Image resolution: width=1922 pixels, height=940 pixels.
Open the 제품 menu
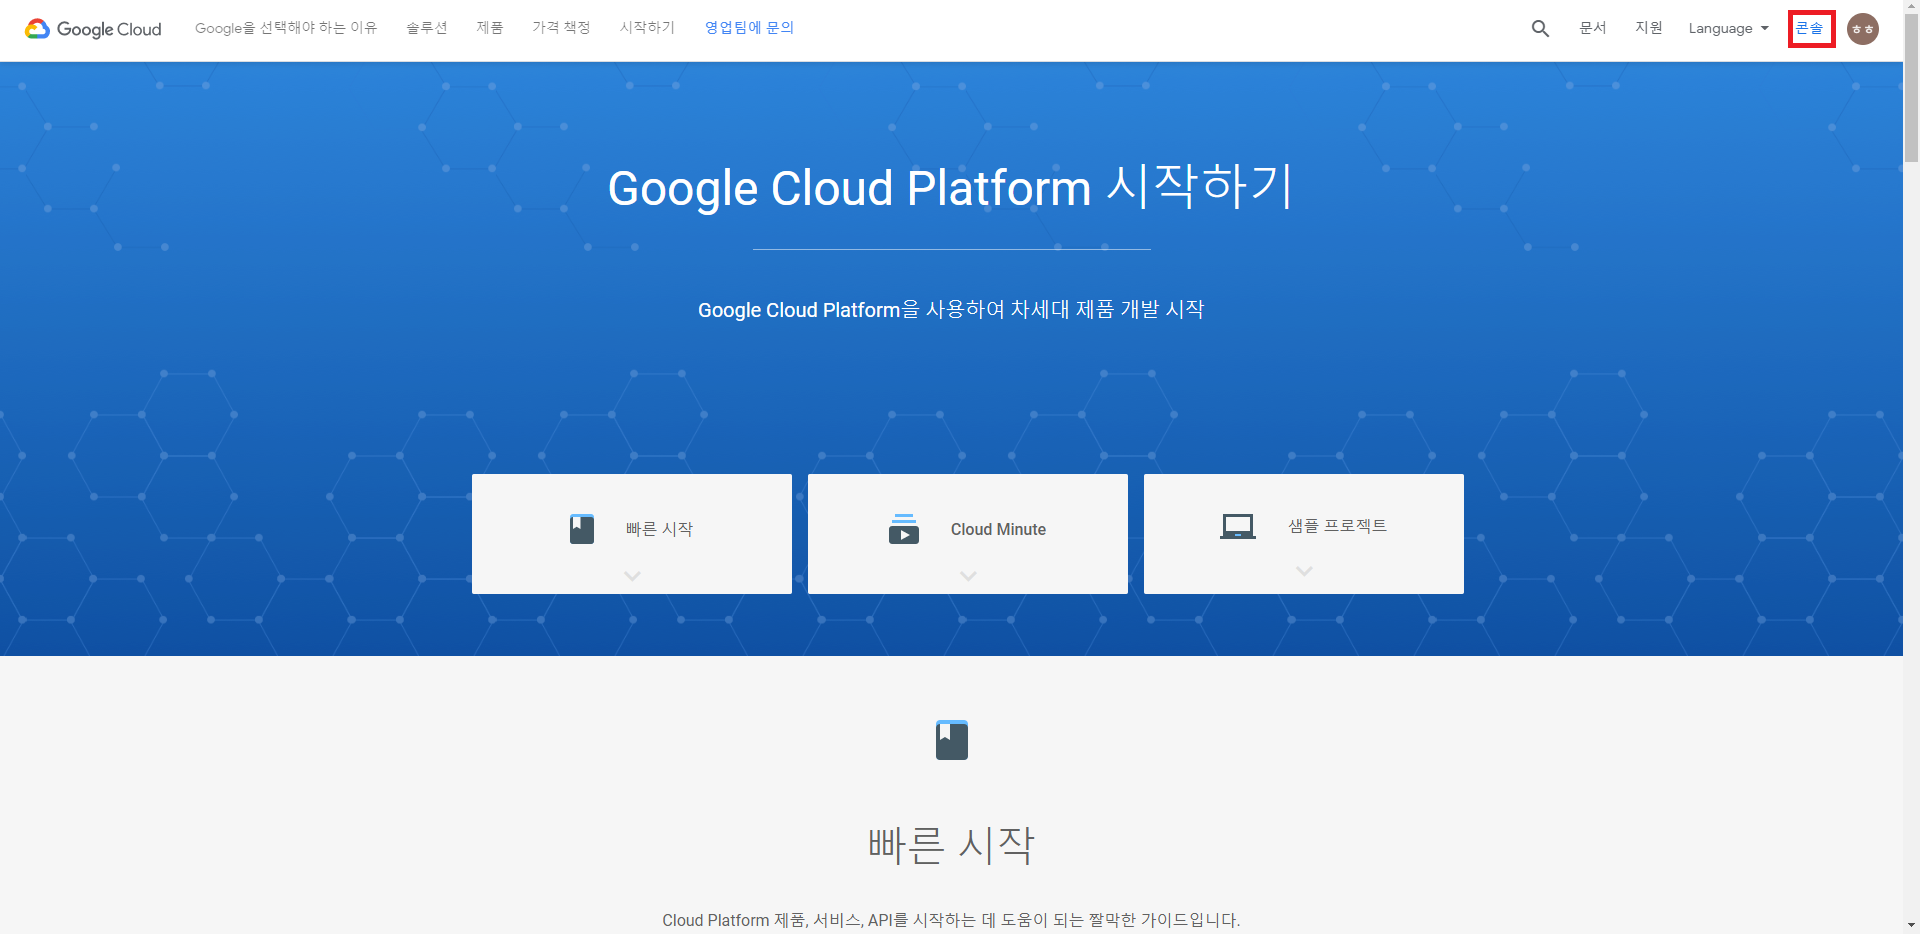pyautogui.click(x=490, y=28)
